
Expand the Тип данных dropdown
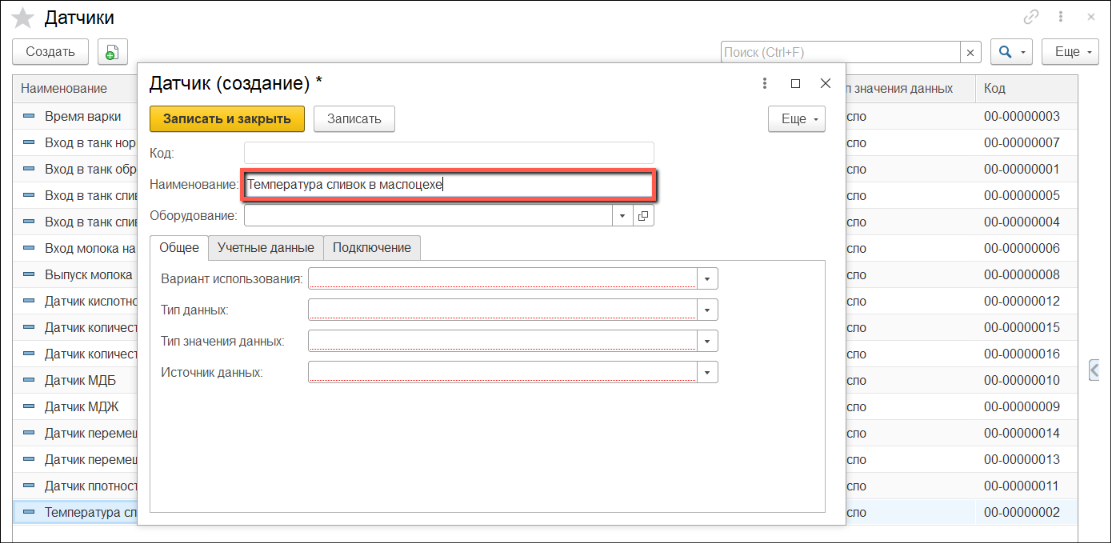pyautogui.click(x=708, y=310)
